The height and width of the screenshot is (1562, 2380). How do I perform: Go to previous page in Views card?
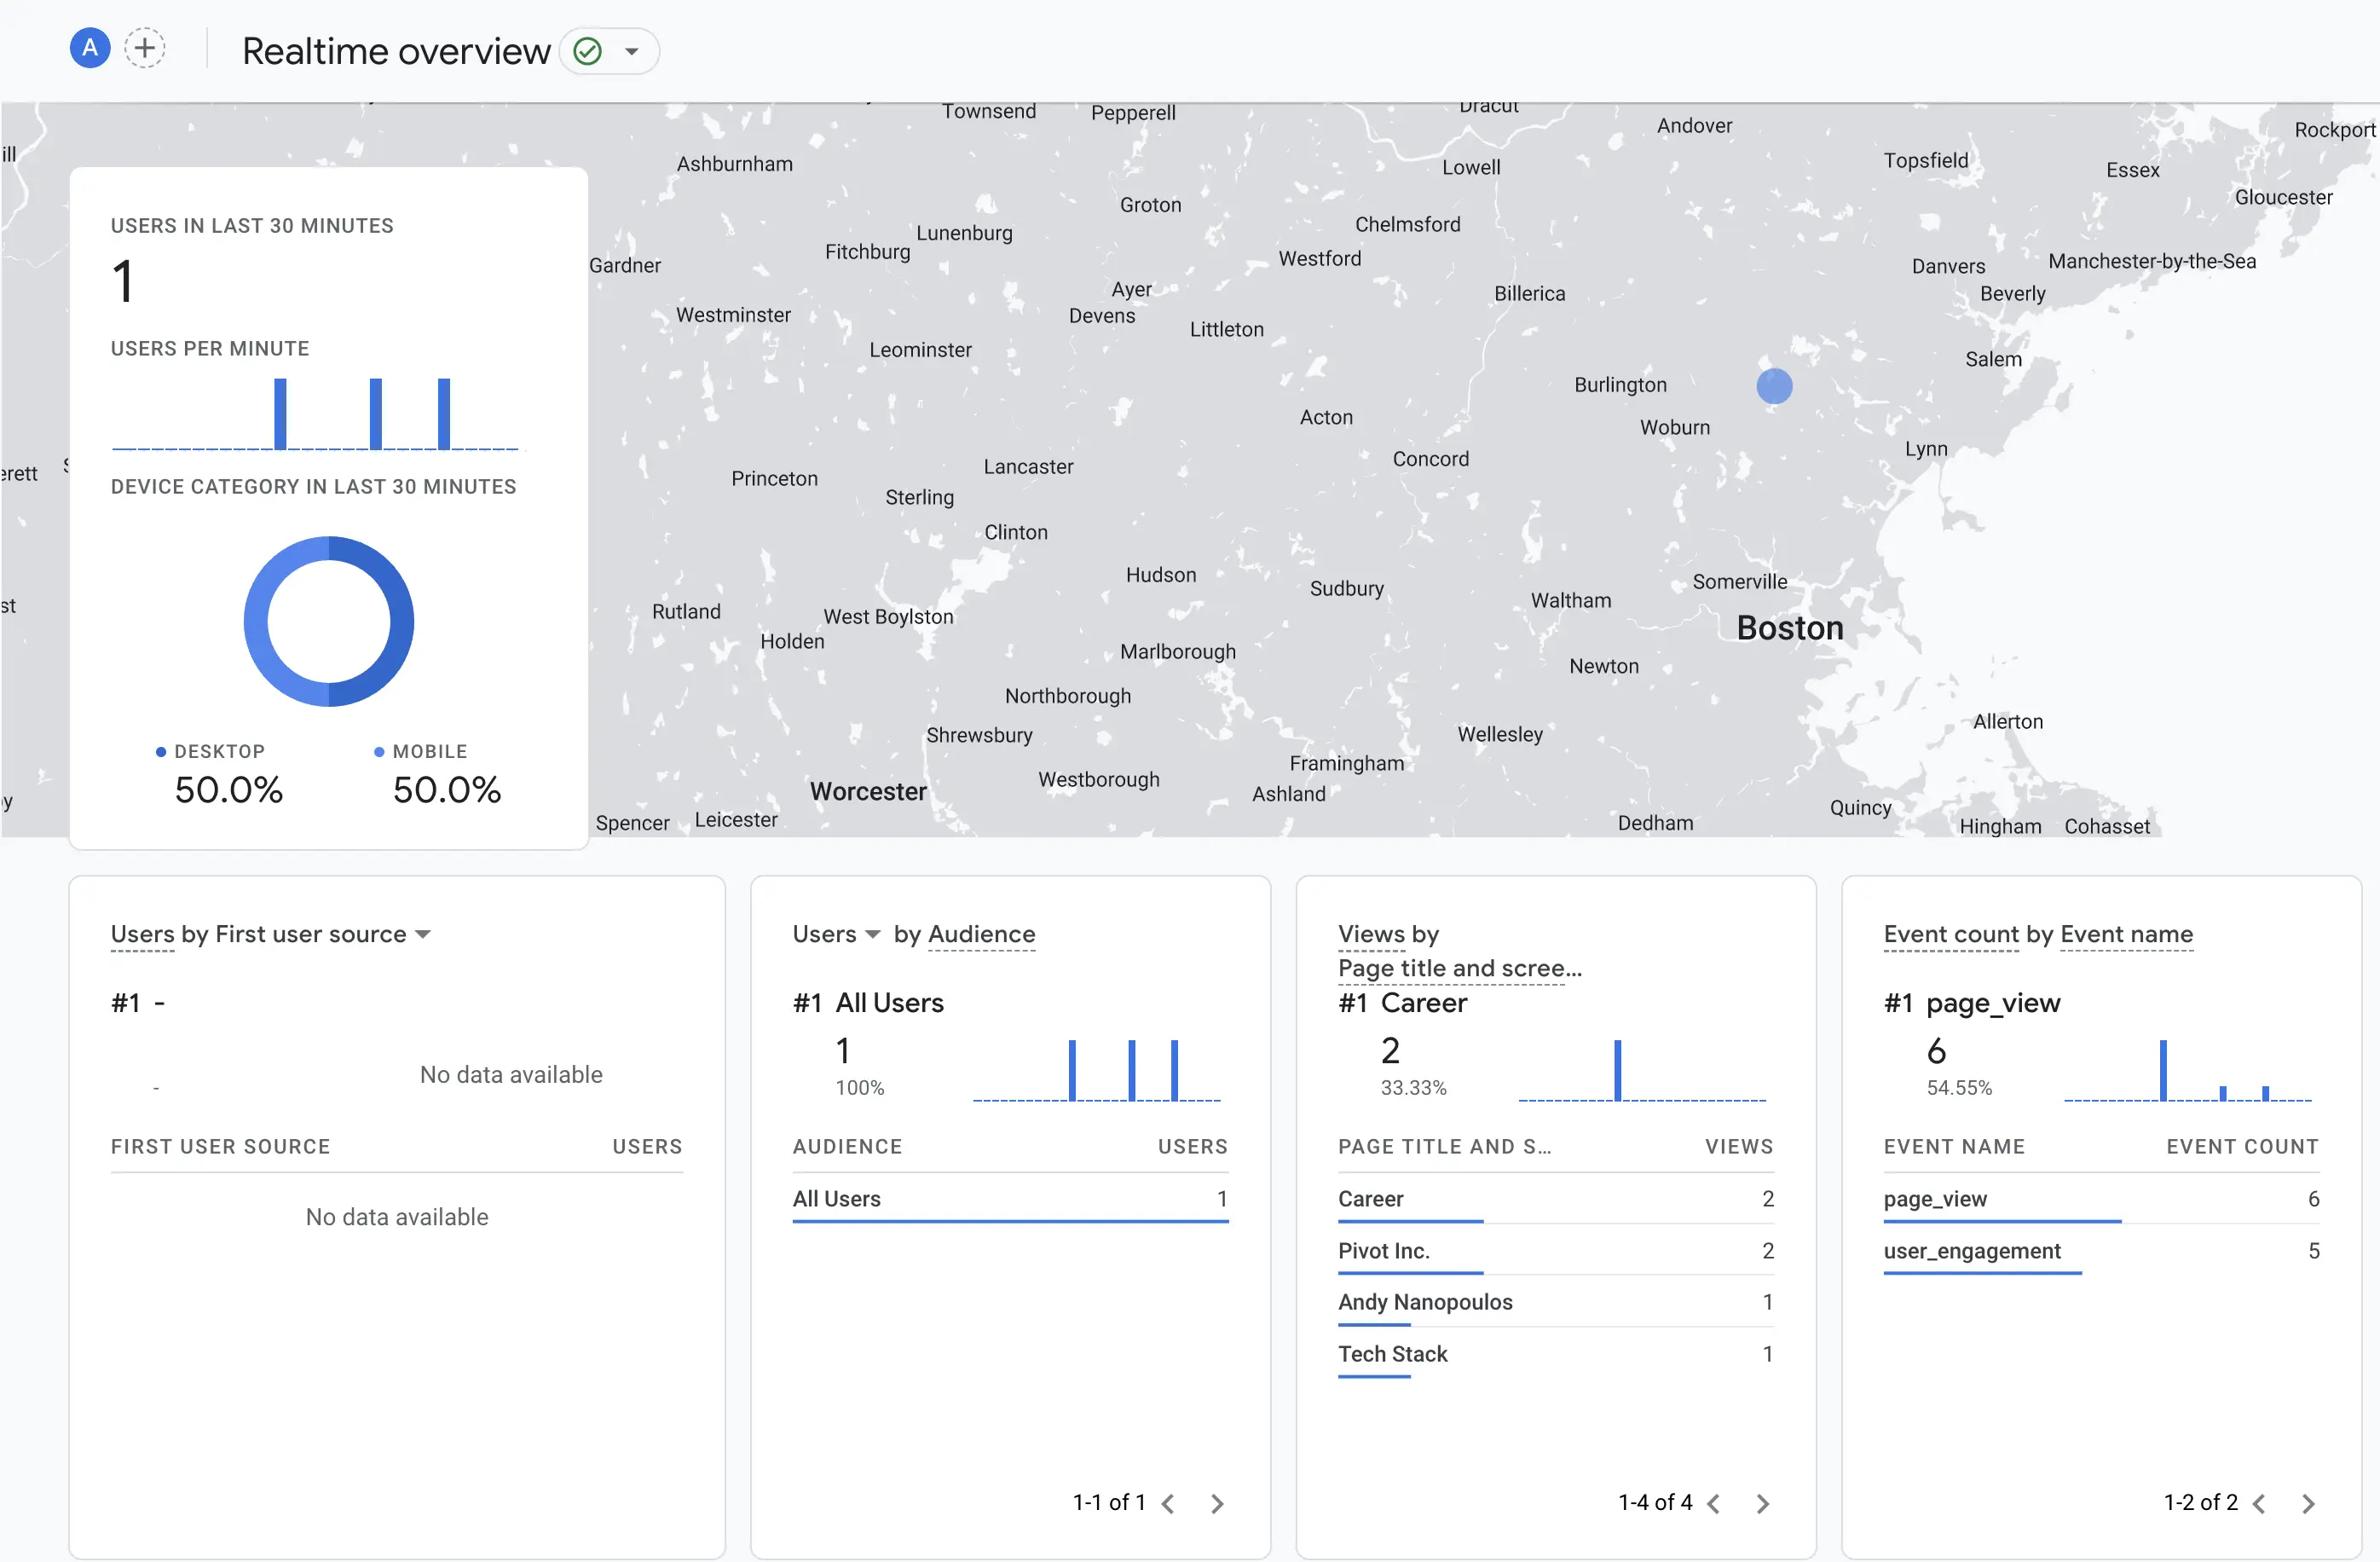click(x=1714, y=1503)
